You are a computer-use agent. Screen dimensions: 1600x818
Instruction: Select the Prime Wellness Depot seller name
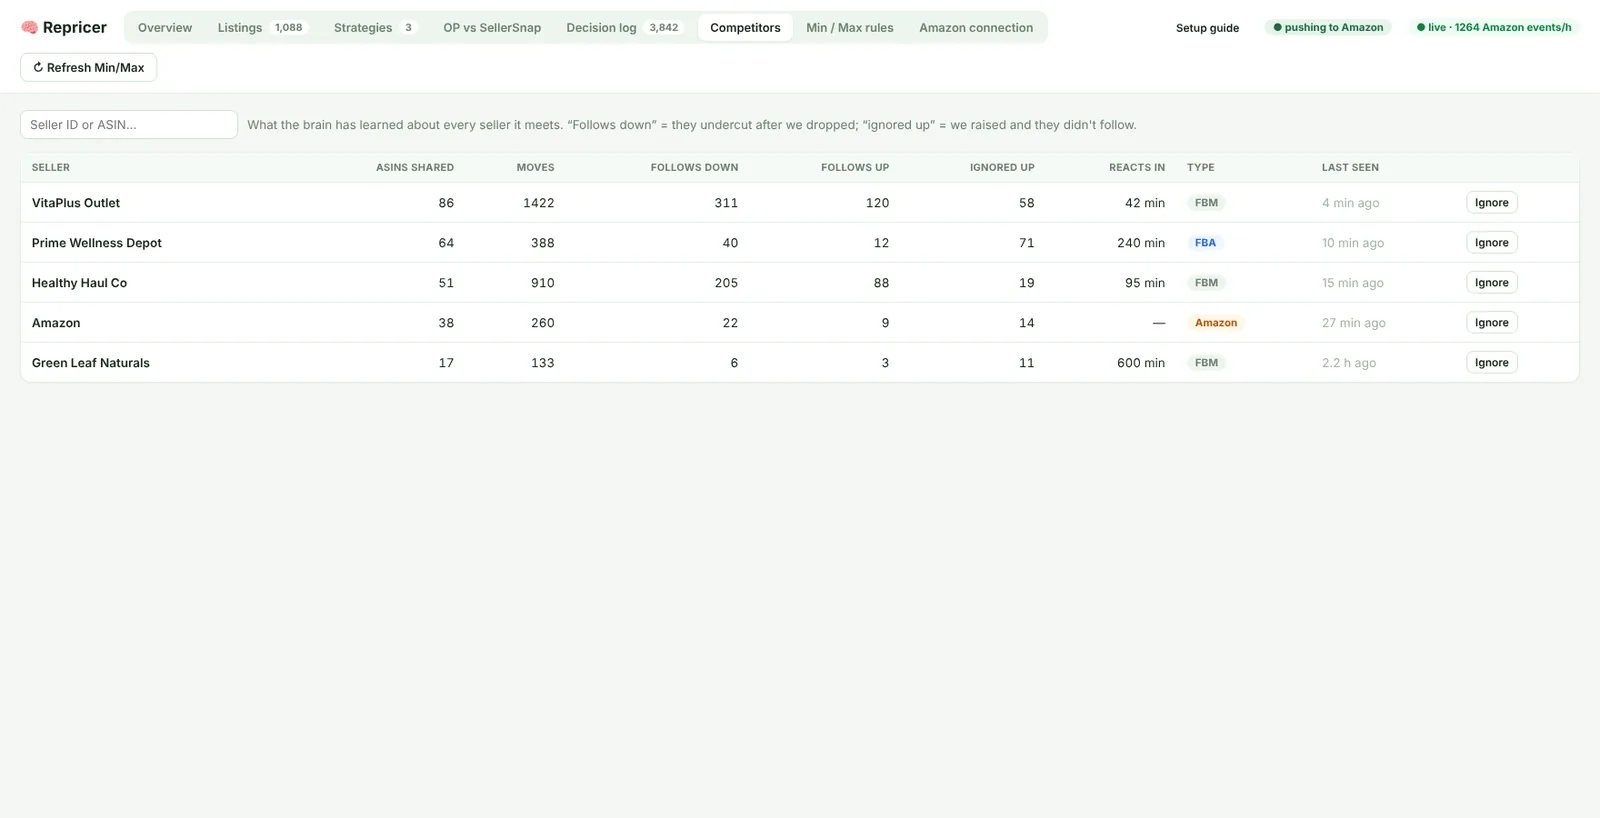click(x=97, y=242)
